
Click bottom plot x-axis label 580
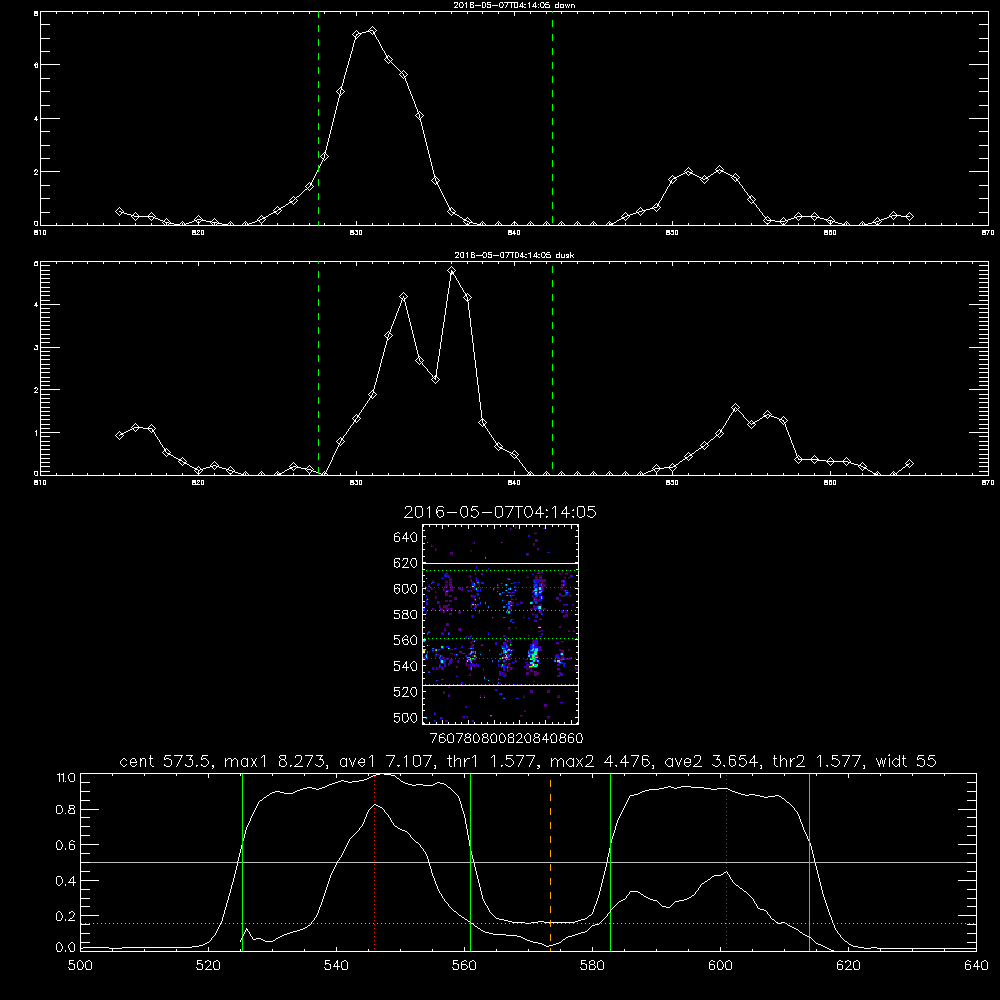592,966
